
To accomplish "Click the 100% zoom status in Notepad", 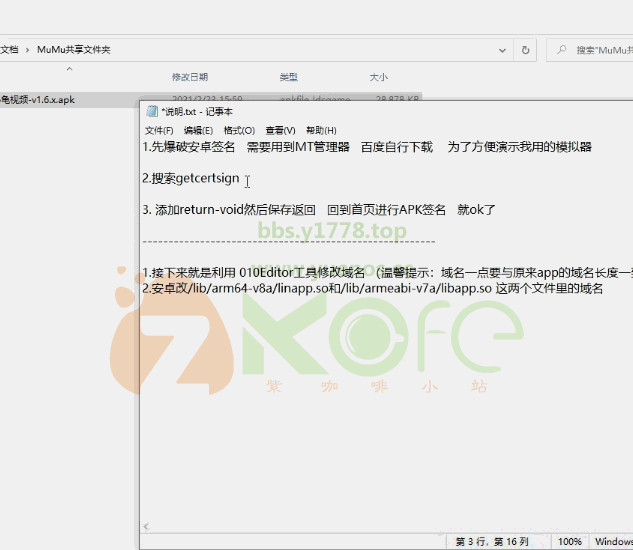I will [570, 542].
